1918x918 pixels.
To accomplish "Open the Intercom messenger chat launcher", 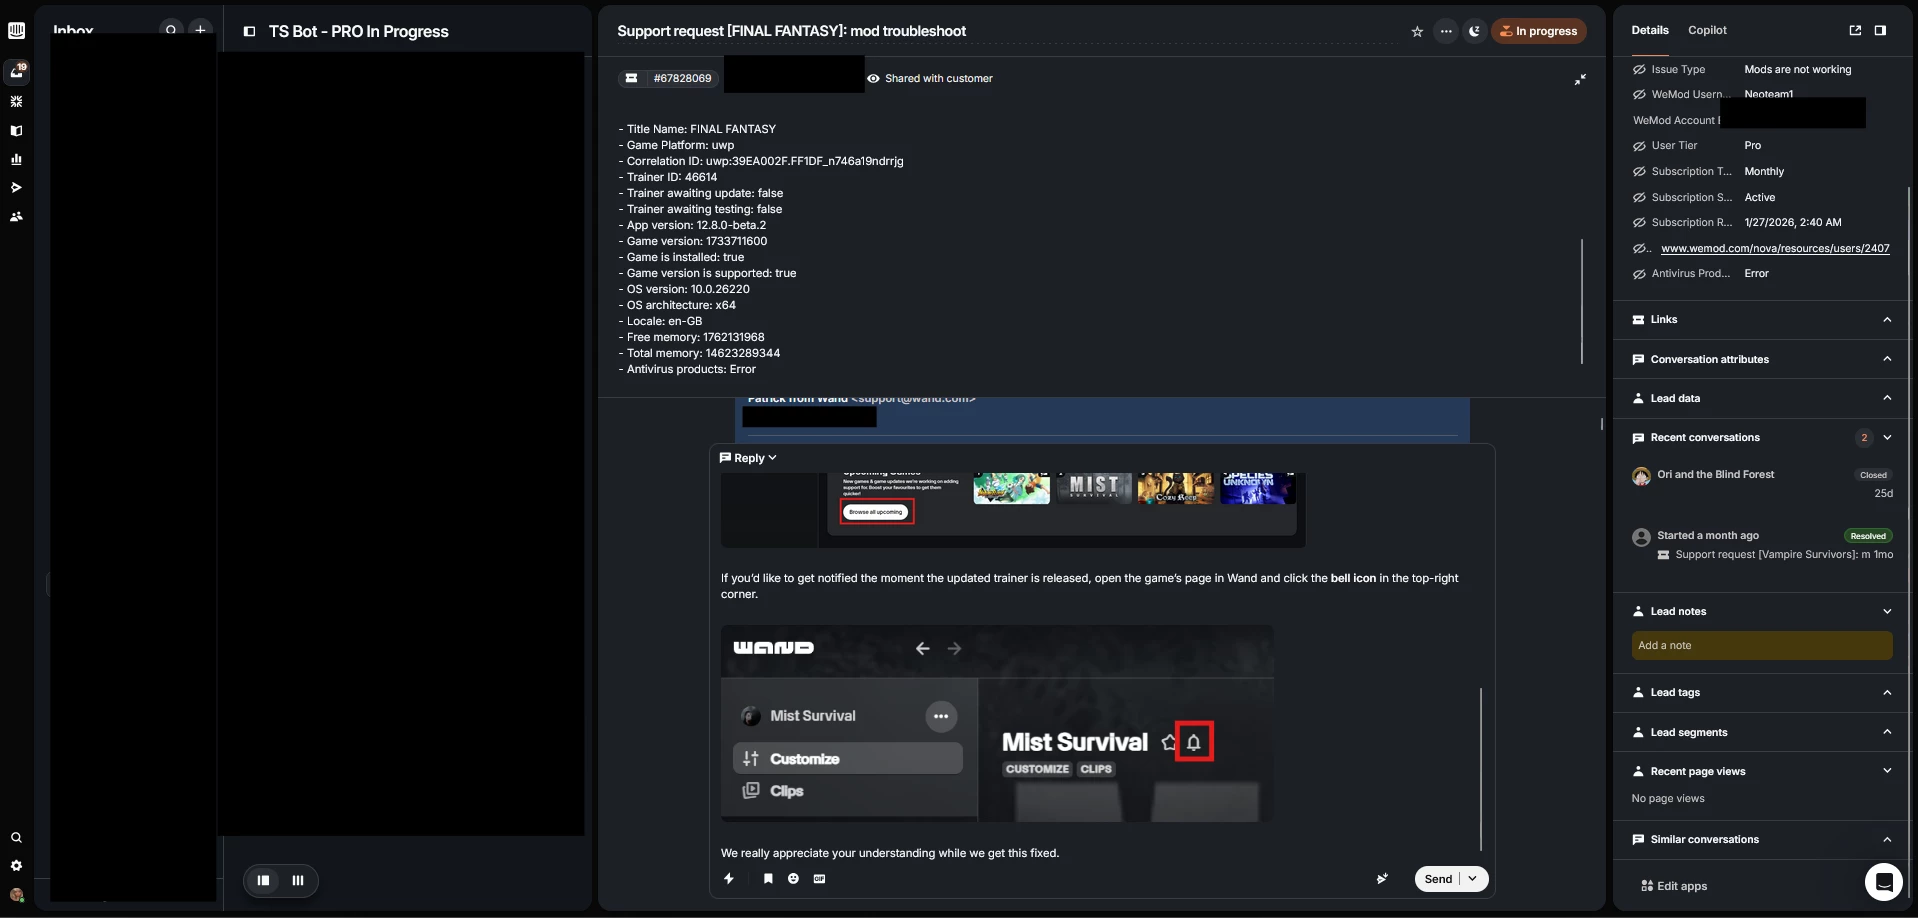I will coord(1884,882).
